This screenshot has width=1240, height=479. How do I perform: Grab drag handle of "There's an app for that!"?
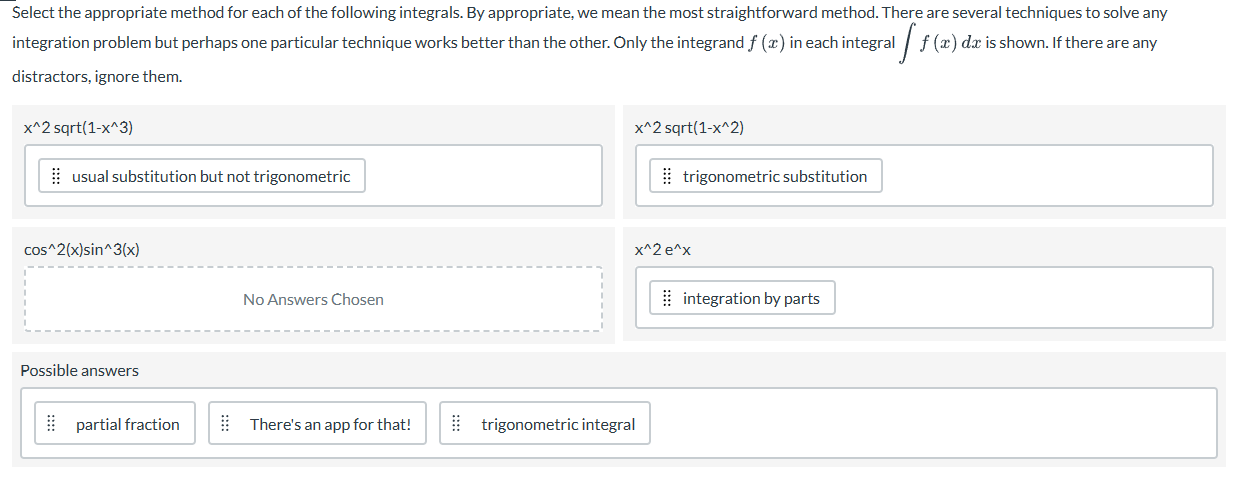[x=225, y=424]
